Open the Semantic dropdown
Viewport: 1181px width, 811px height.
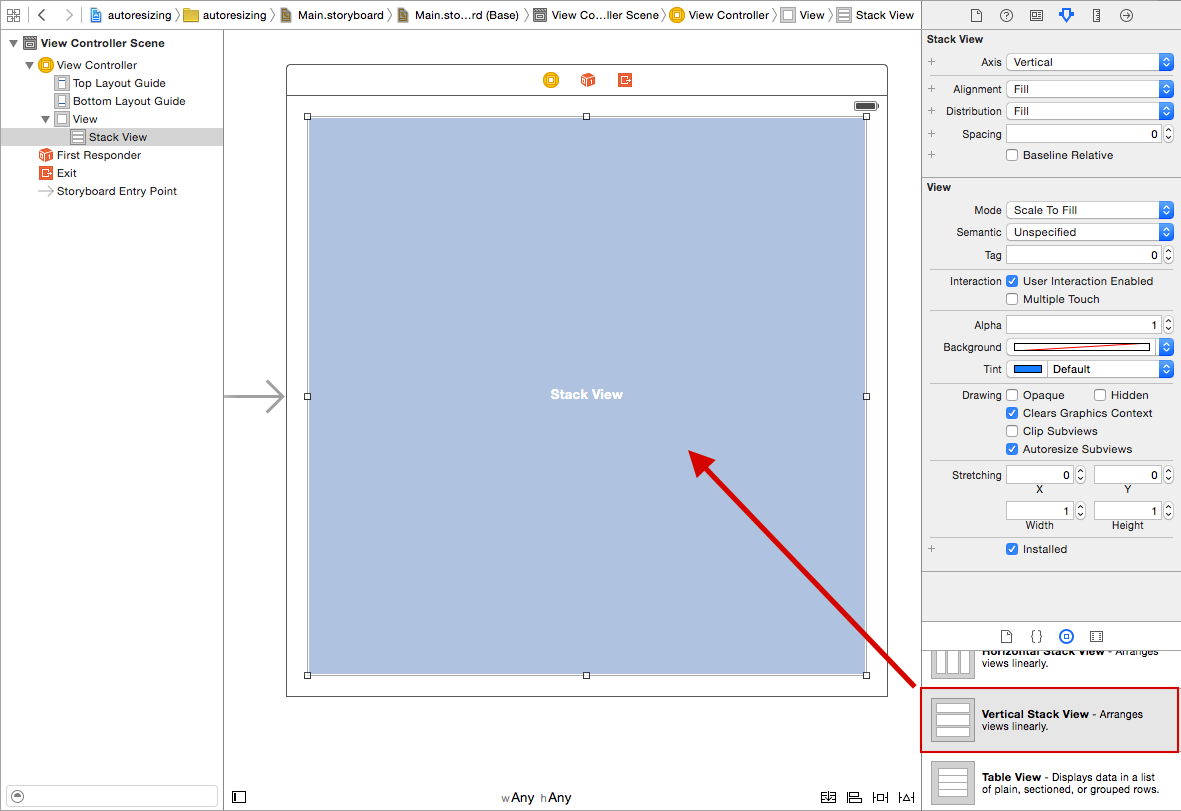pyautogui.click(x=1090, y=232)
